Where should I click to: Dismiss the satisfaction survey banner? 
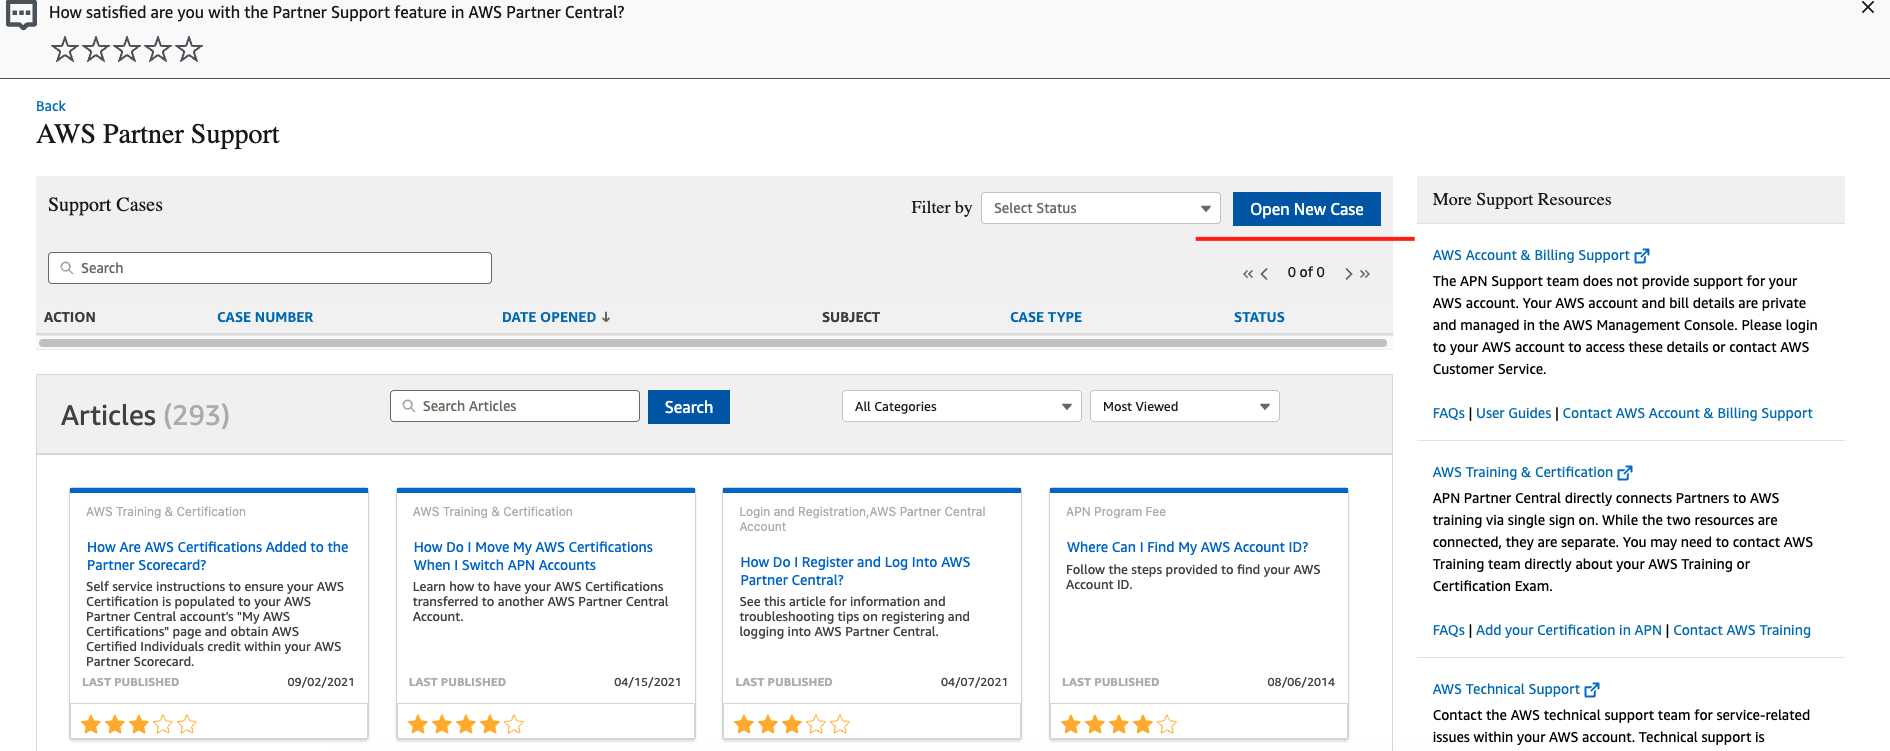pyautogui.click(x=1868, y=8)
